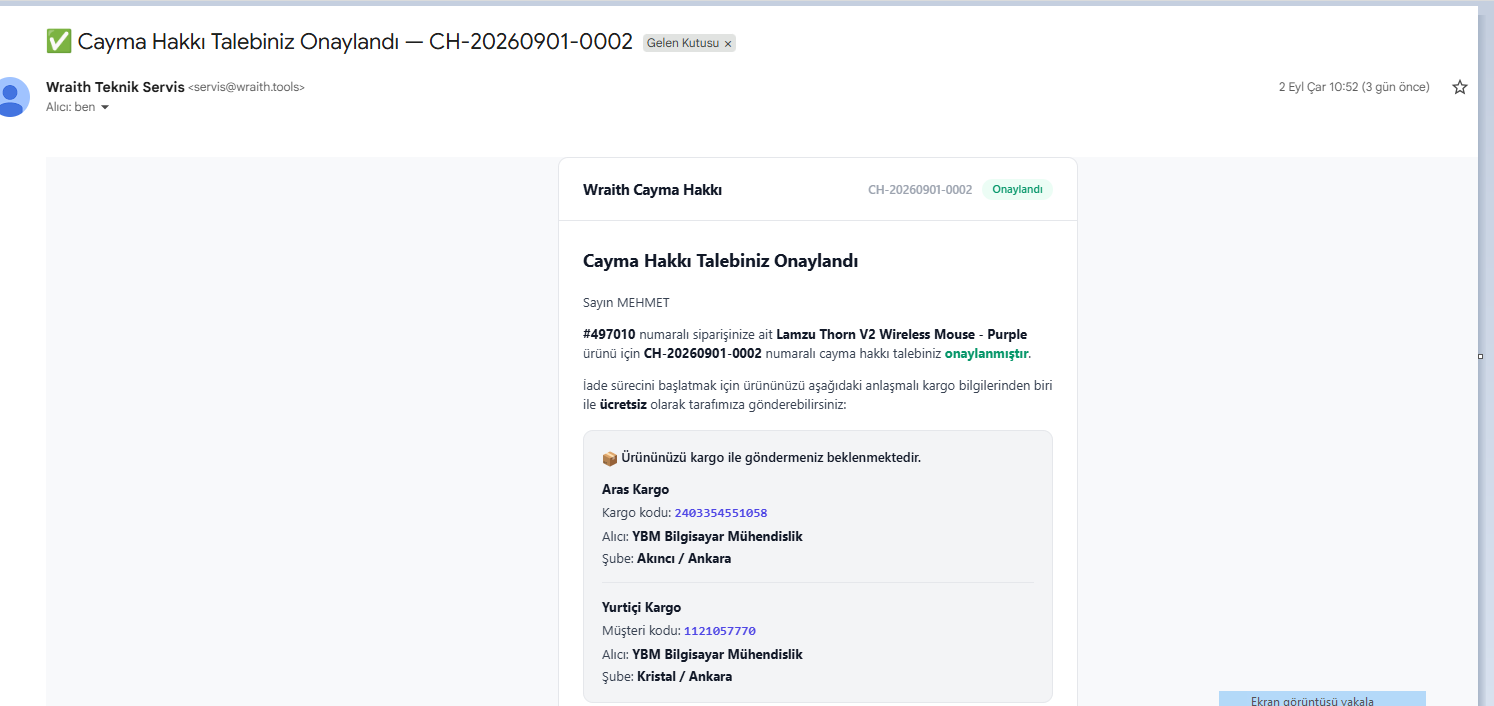Click sender name Wraith Teknik Servis
Screen dimensions: 1494x706
(x=115, y=87)
